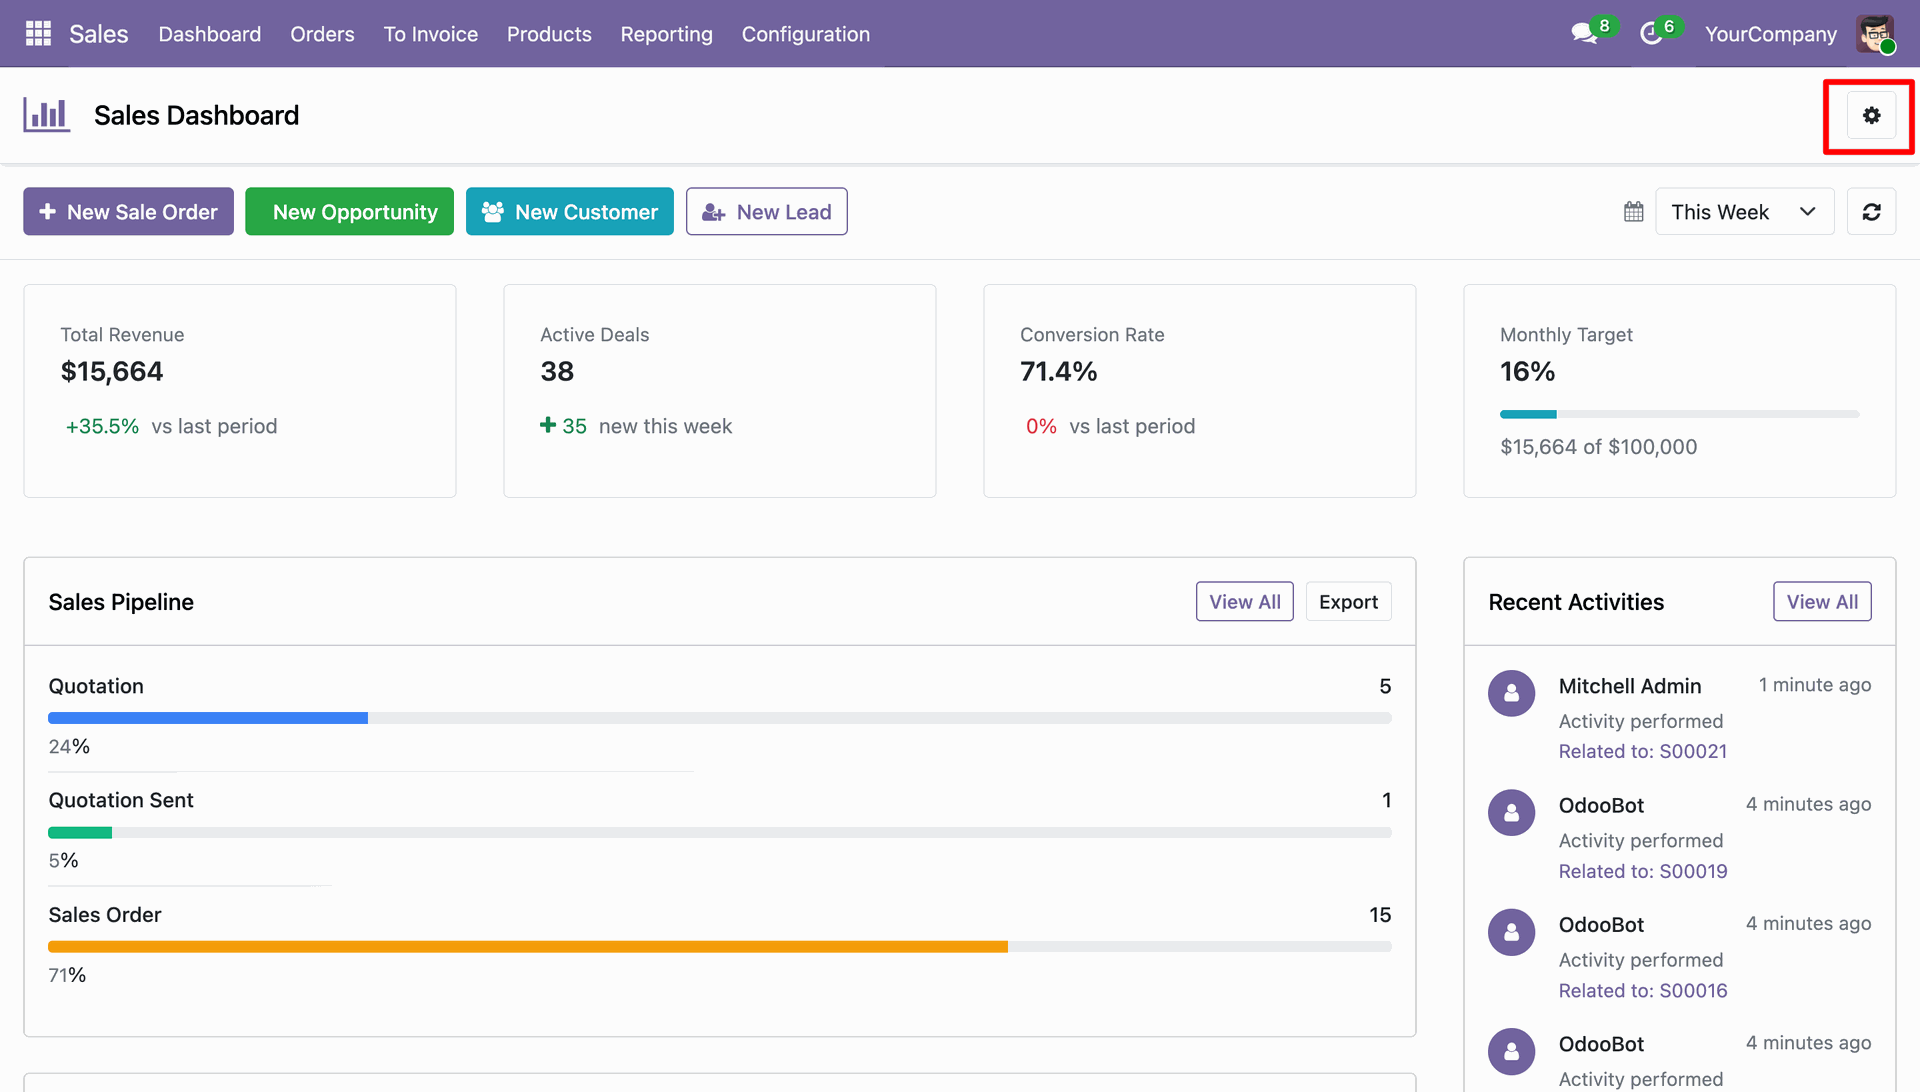Viewport: 1920px width, 1092px height.
Task: Go to the Orders menu
Action: pos(322,34)
